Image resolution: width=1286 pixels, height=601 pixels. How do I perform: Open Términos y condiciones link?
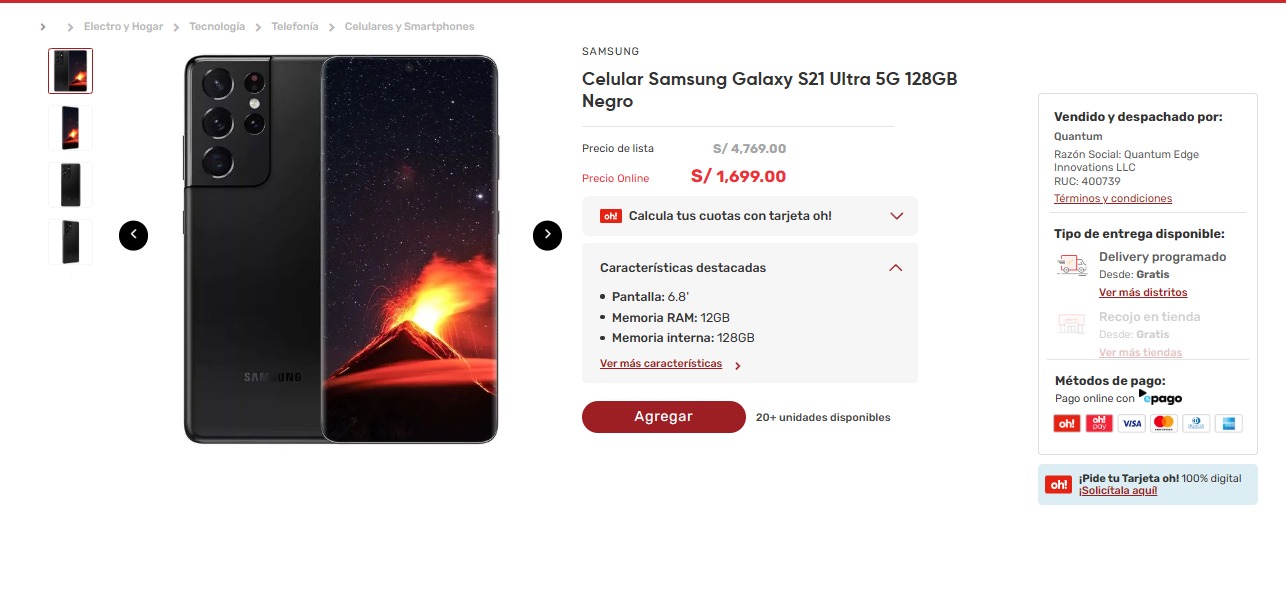pos(1113,199)
